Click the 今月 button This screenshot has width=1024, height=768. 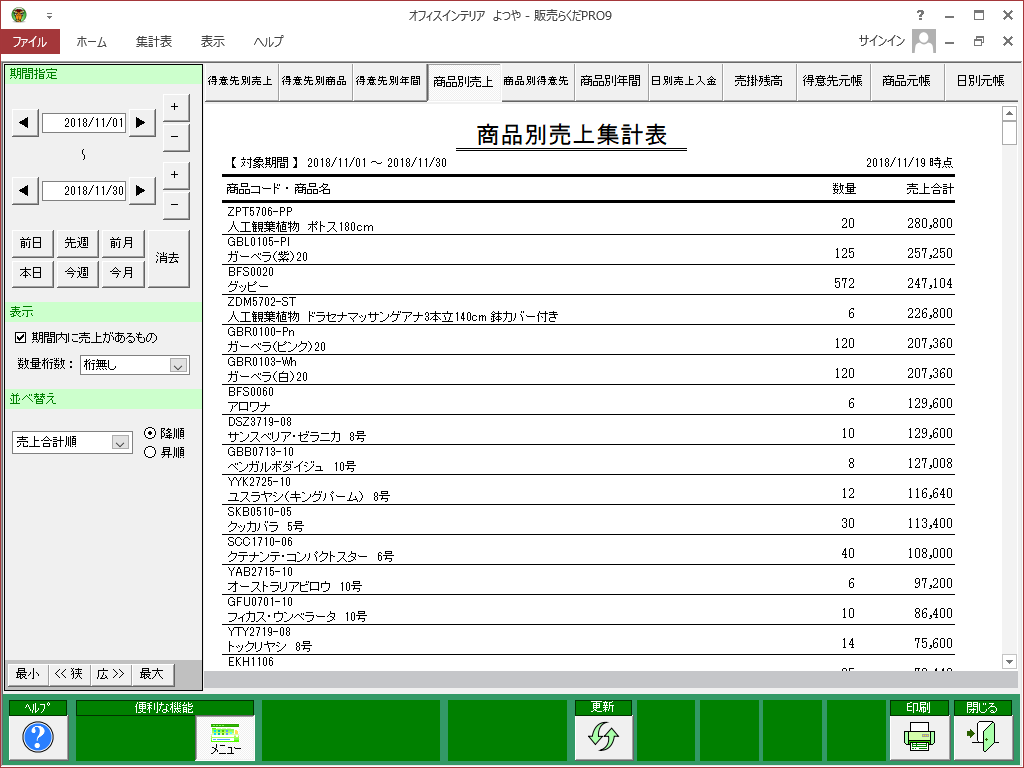[x=122, y=273]
